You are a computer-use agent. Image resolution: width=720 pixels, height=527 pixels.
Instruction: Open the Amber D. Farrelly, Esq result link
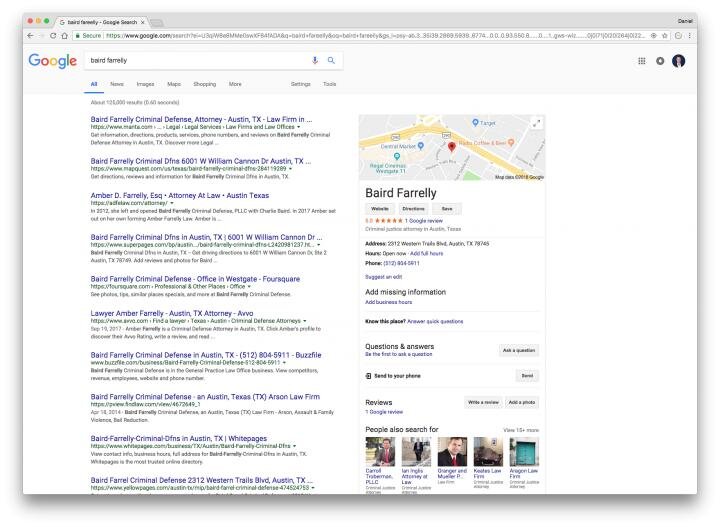[180, 196]
